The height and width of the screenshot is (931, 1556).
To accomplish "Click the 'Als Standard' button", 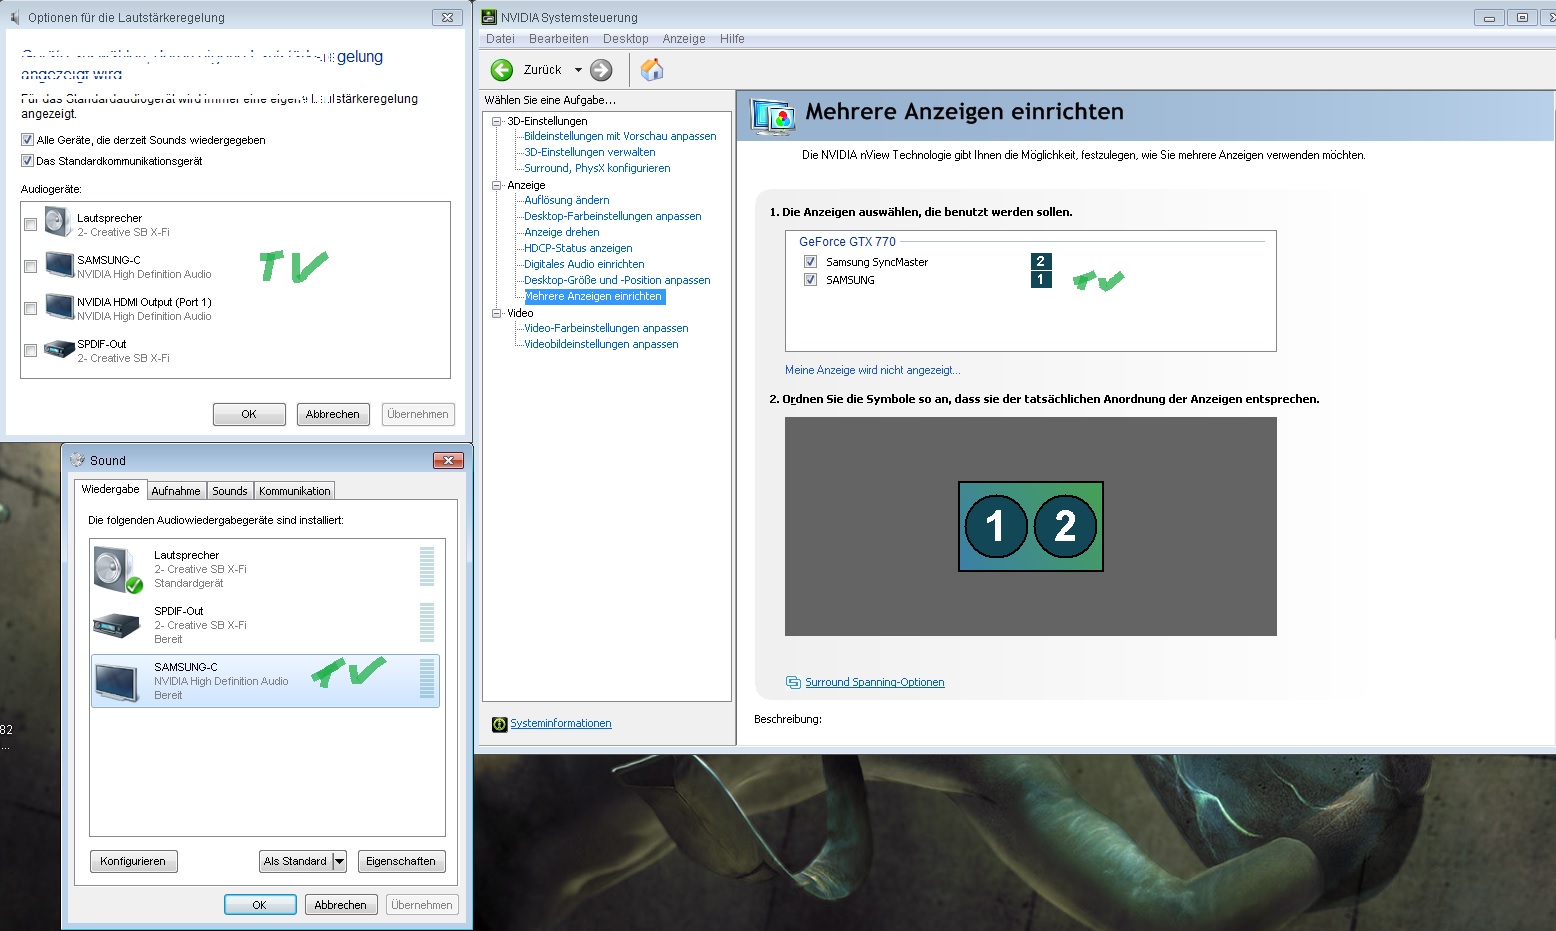I will (295, 861).
